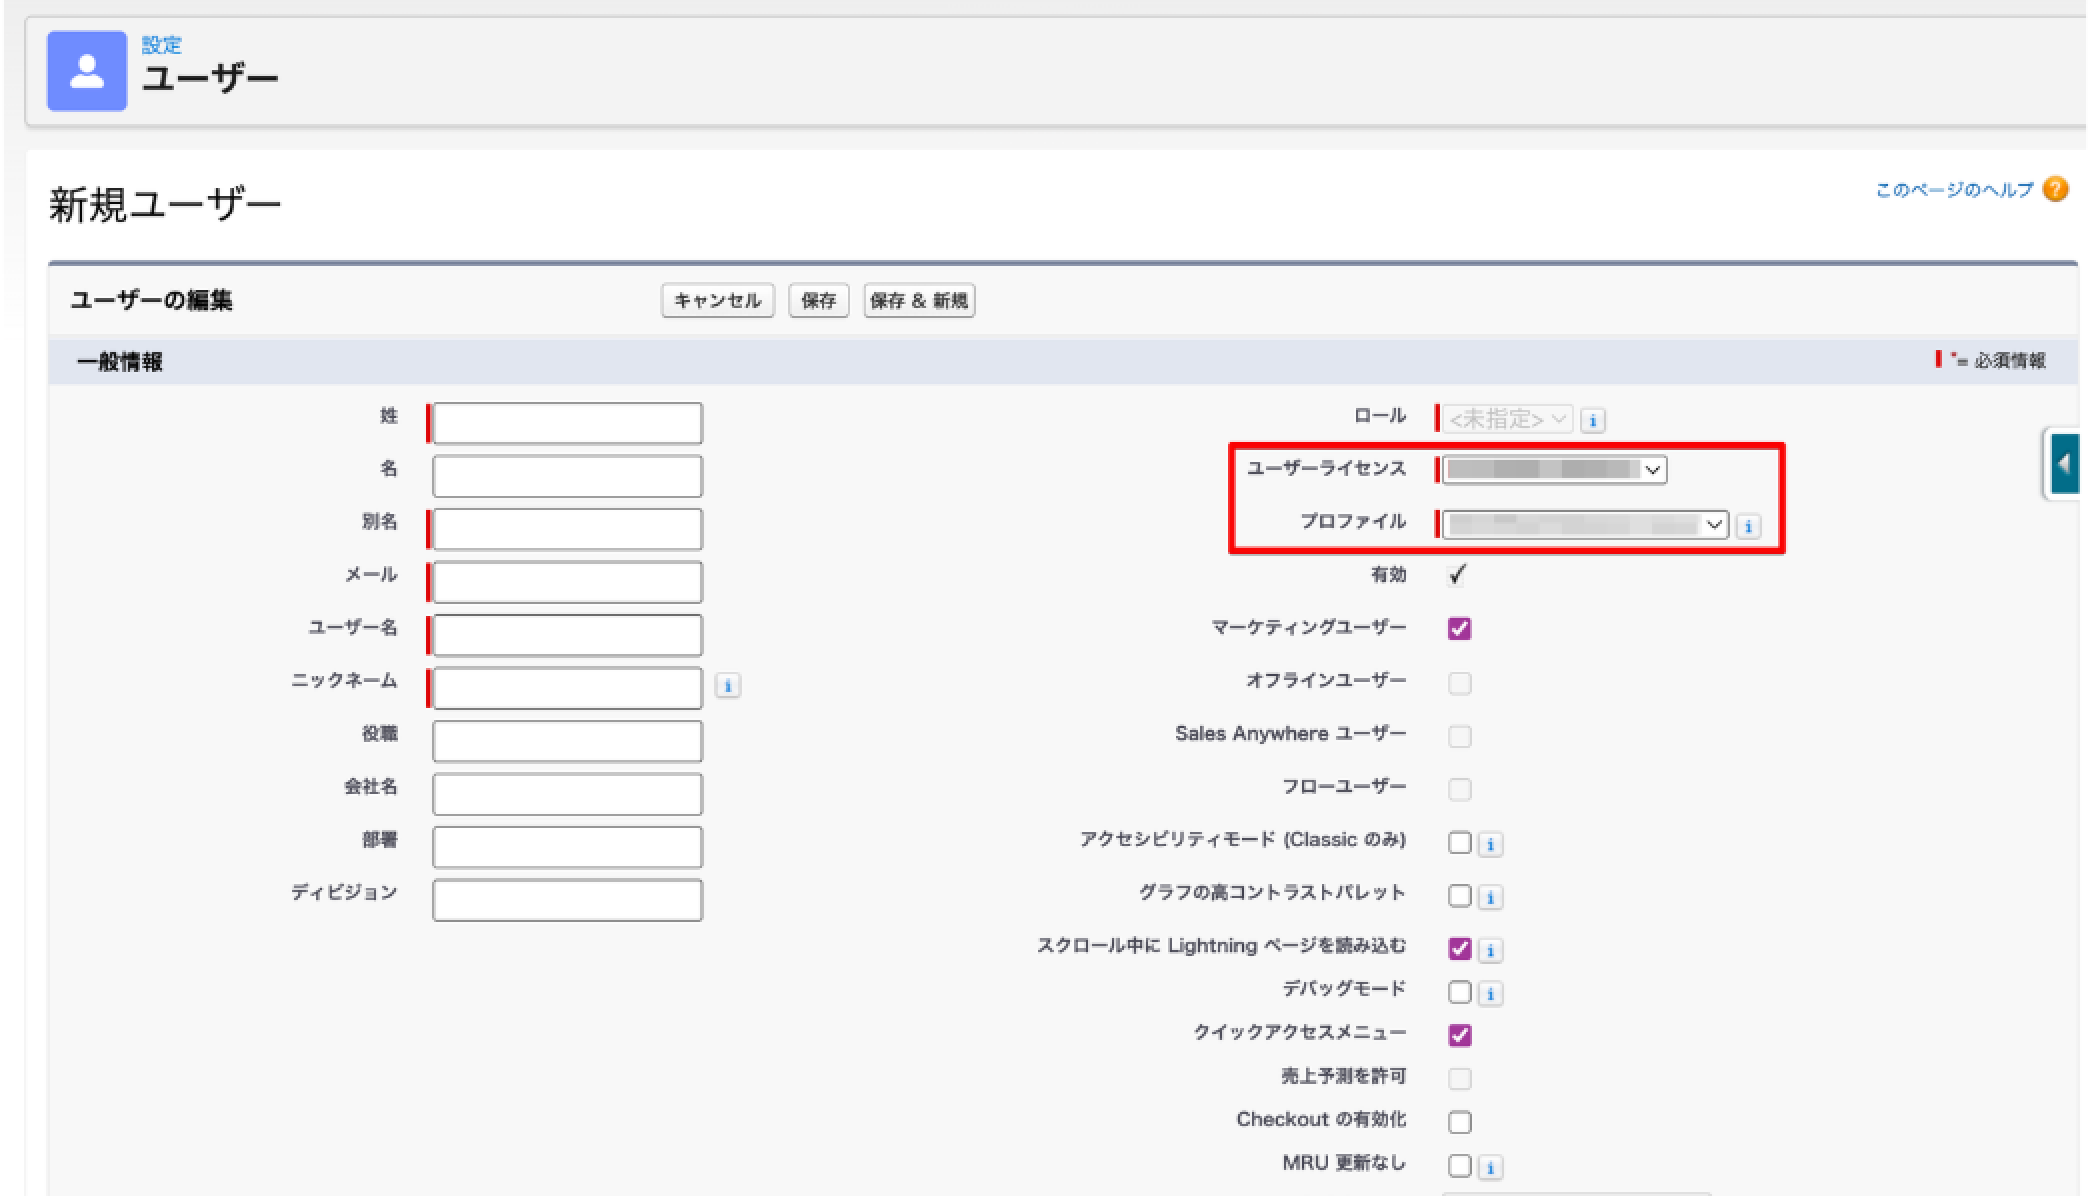Click the user avatar icon beside ユーザー heading
This screenshot has width=2088, height=1196.
87,71
